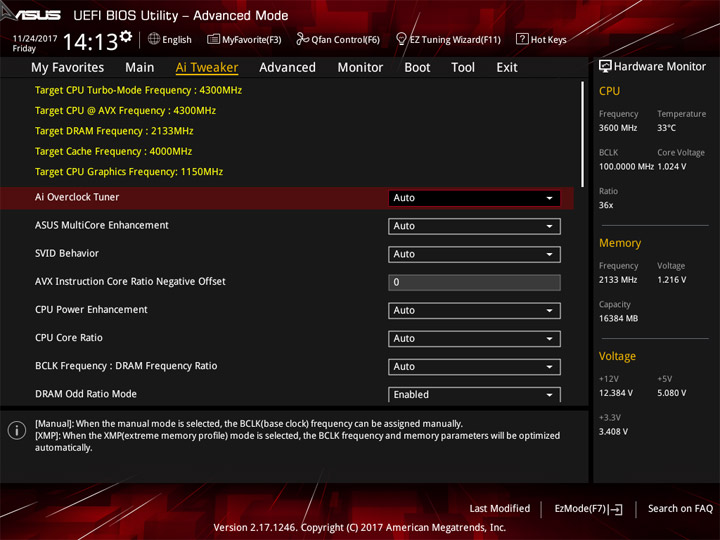Click Target CPU Graphics Frequency: 1150MHz

click(129, 172)
